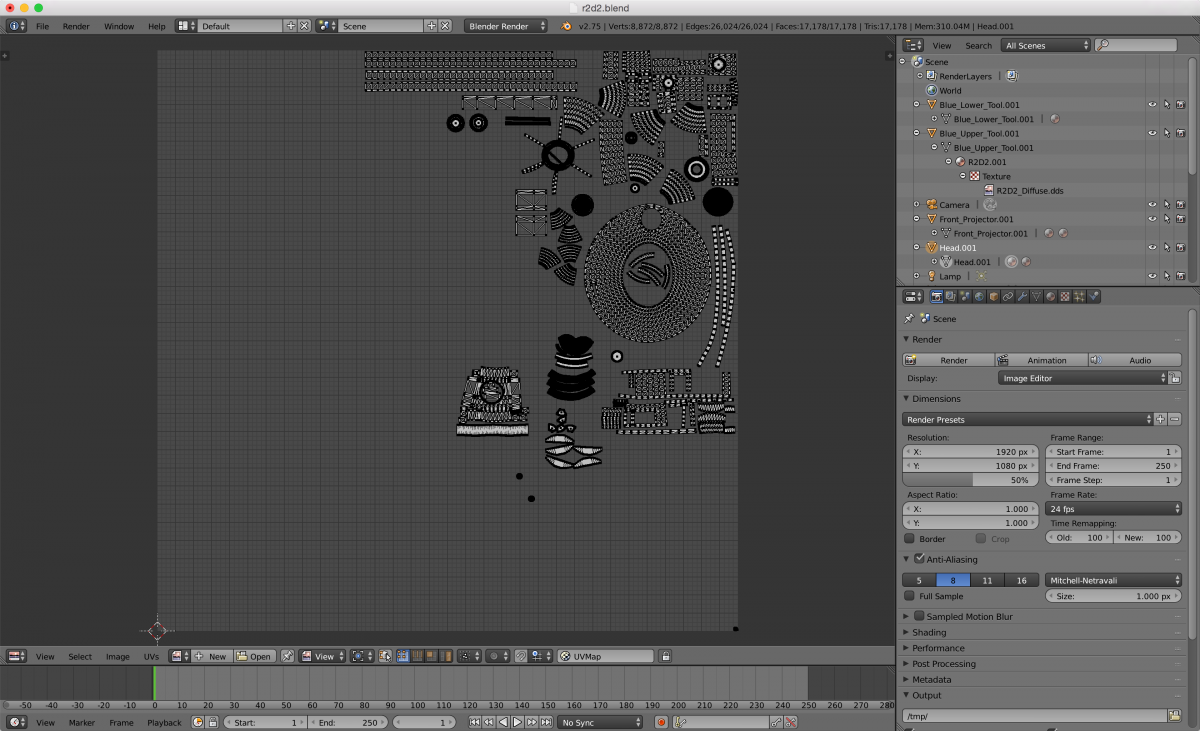Click the Render button

[x=949, y=360]
